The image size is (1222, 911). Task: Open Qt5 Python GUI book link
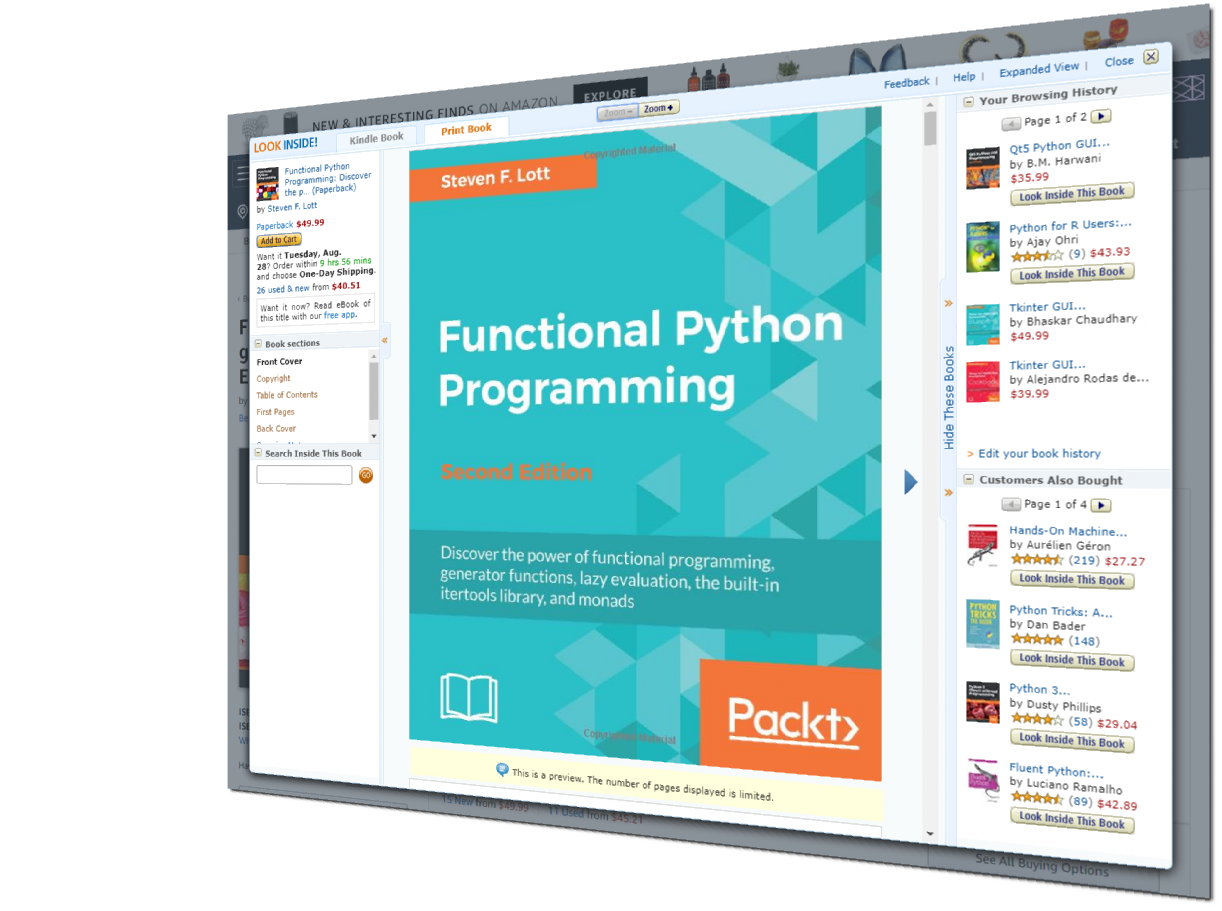[1059, 146]
